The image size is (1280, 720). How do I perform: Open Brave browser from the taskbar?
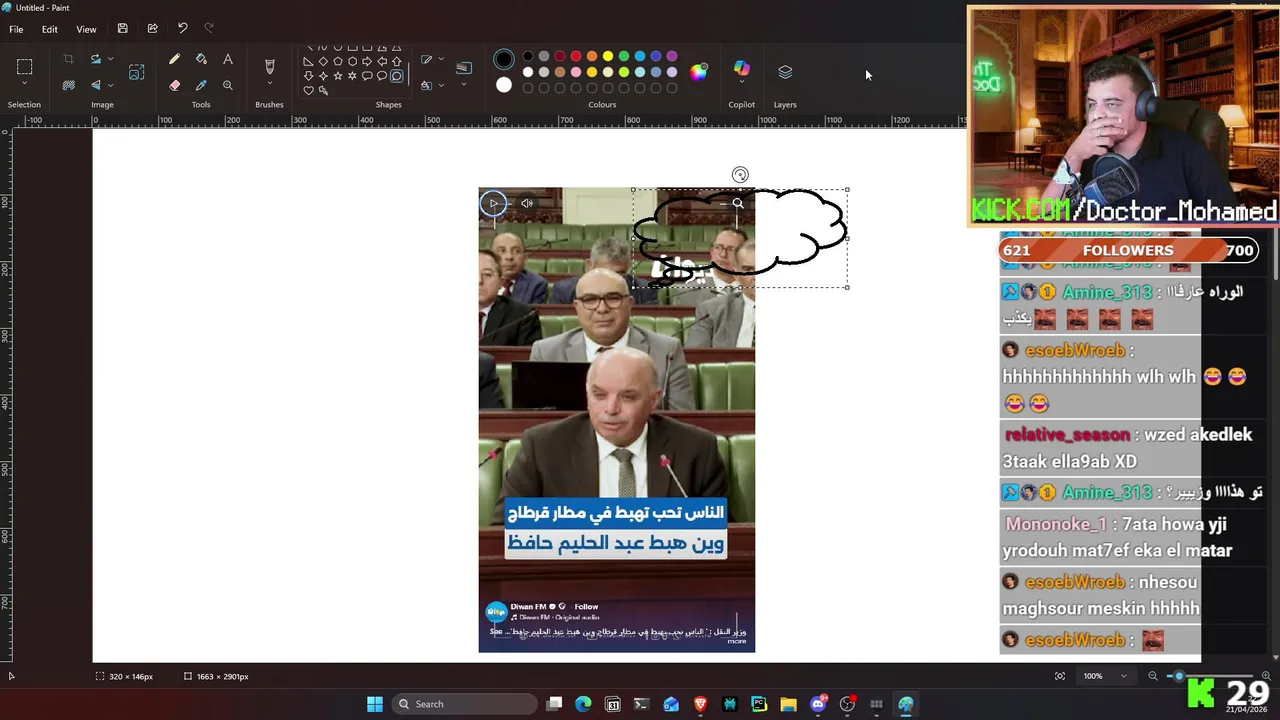pyautogui.click(x=700, y=704)
